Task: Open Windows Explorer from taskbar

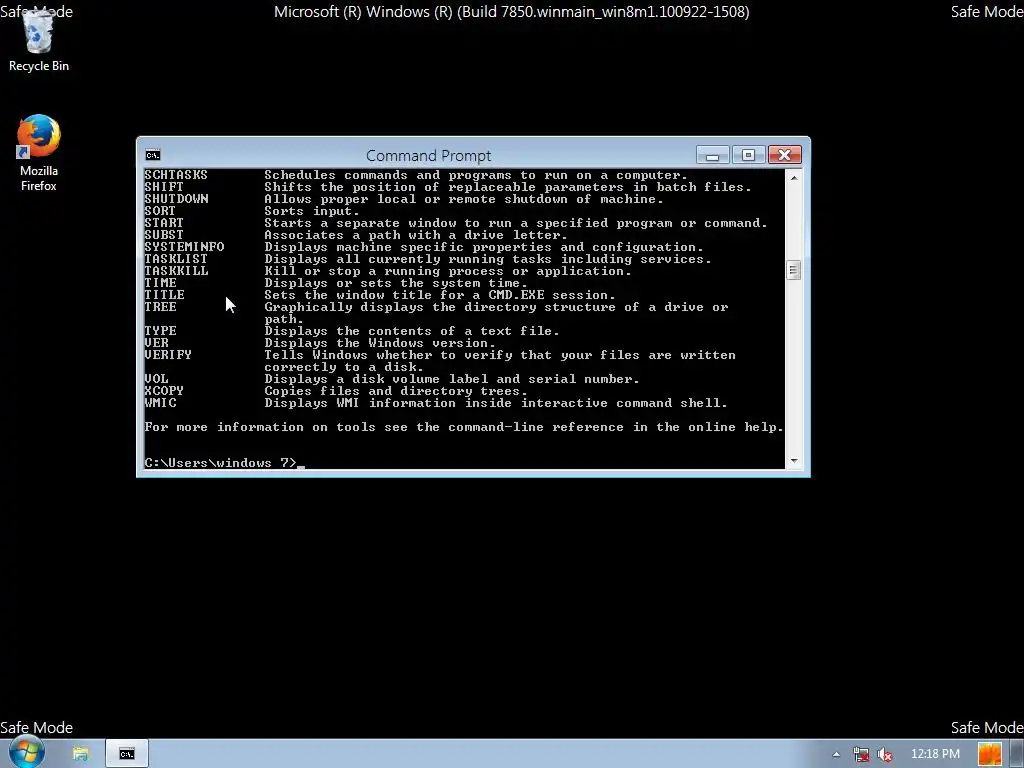Action: coord(80,754)
